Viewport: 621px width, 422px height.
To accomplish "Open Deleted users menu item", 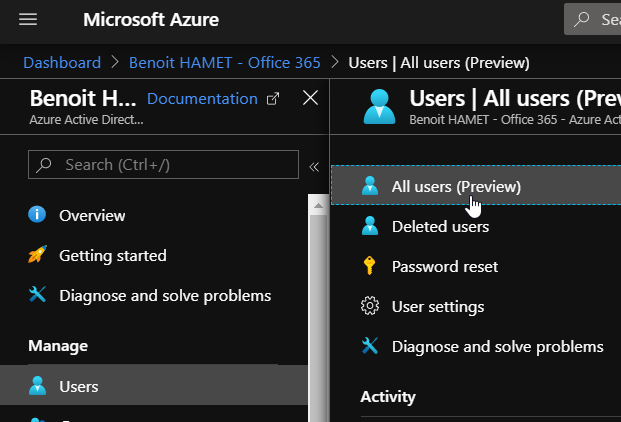I will click(x=440, y=227).
